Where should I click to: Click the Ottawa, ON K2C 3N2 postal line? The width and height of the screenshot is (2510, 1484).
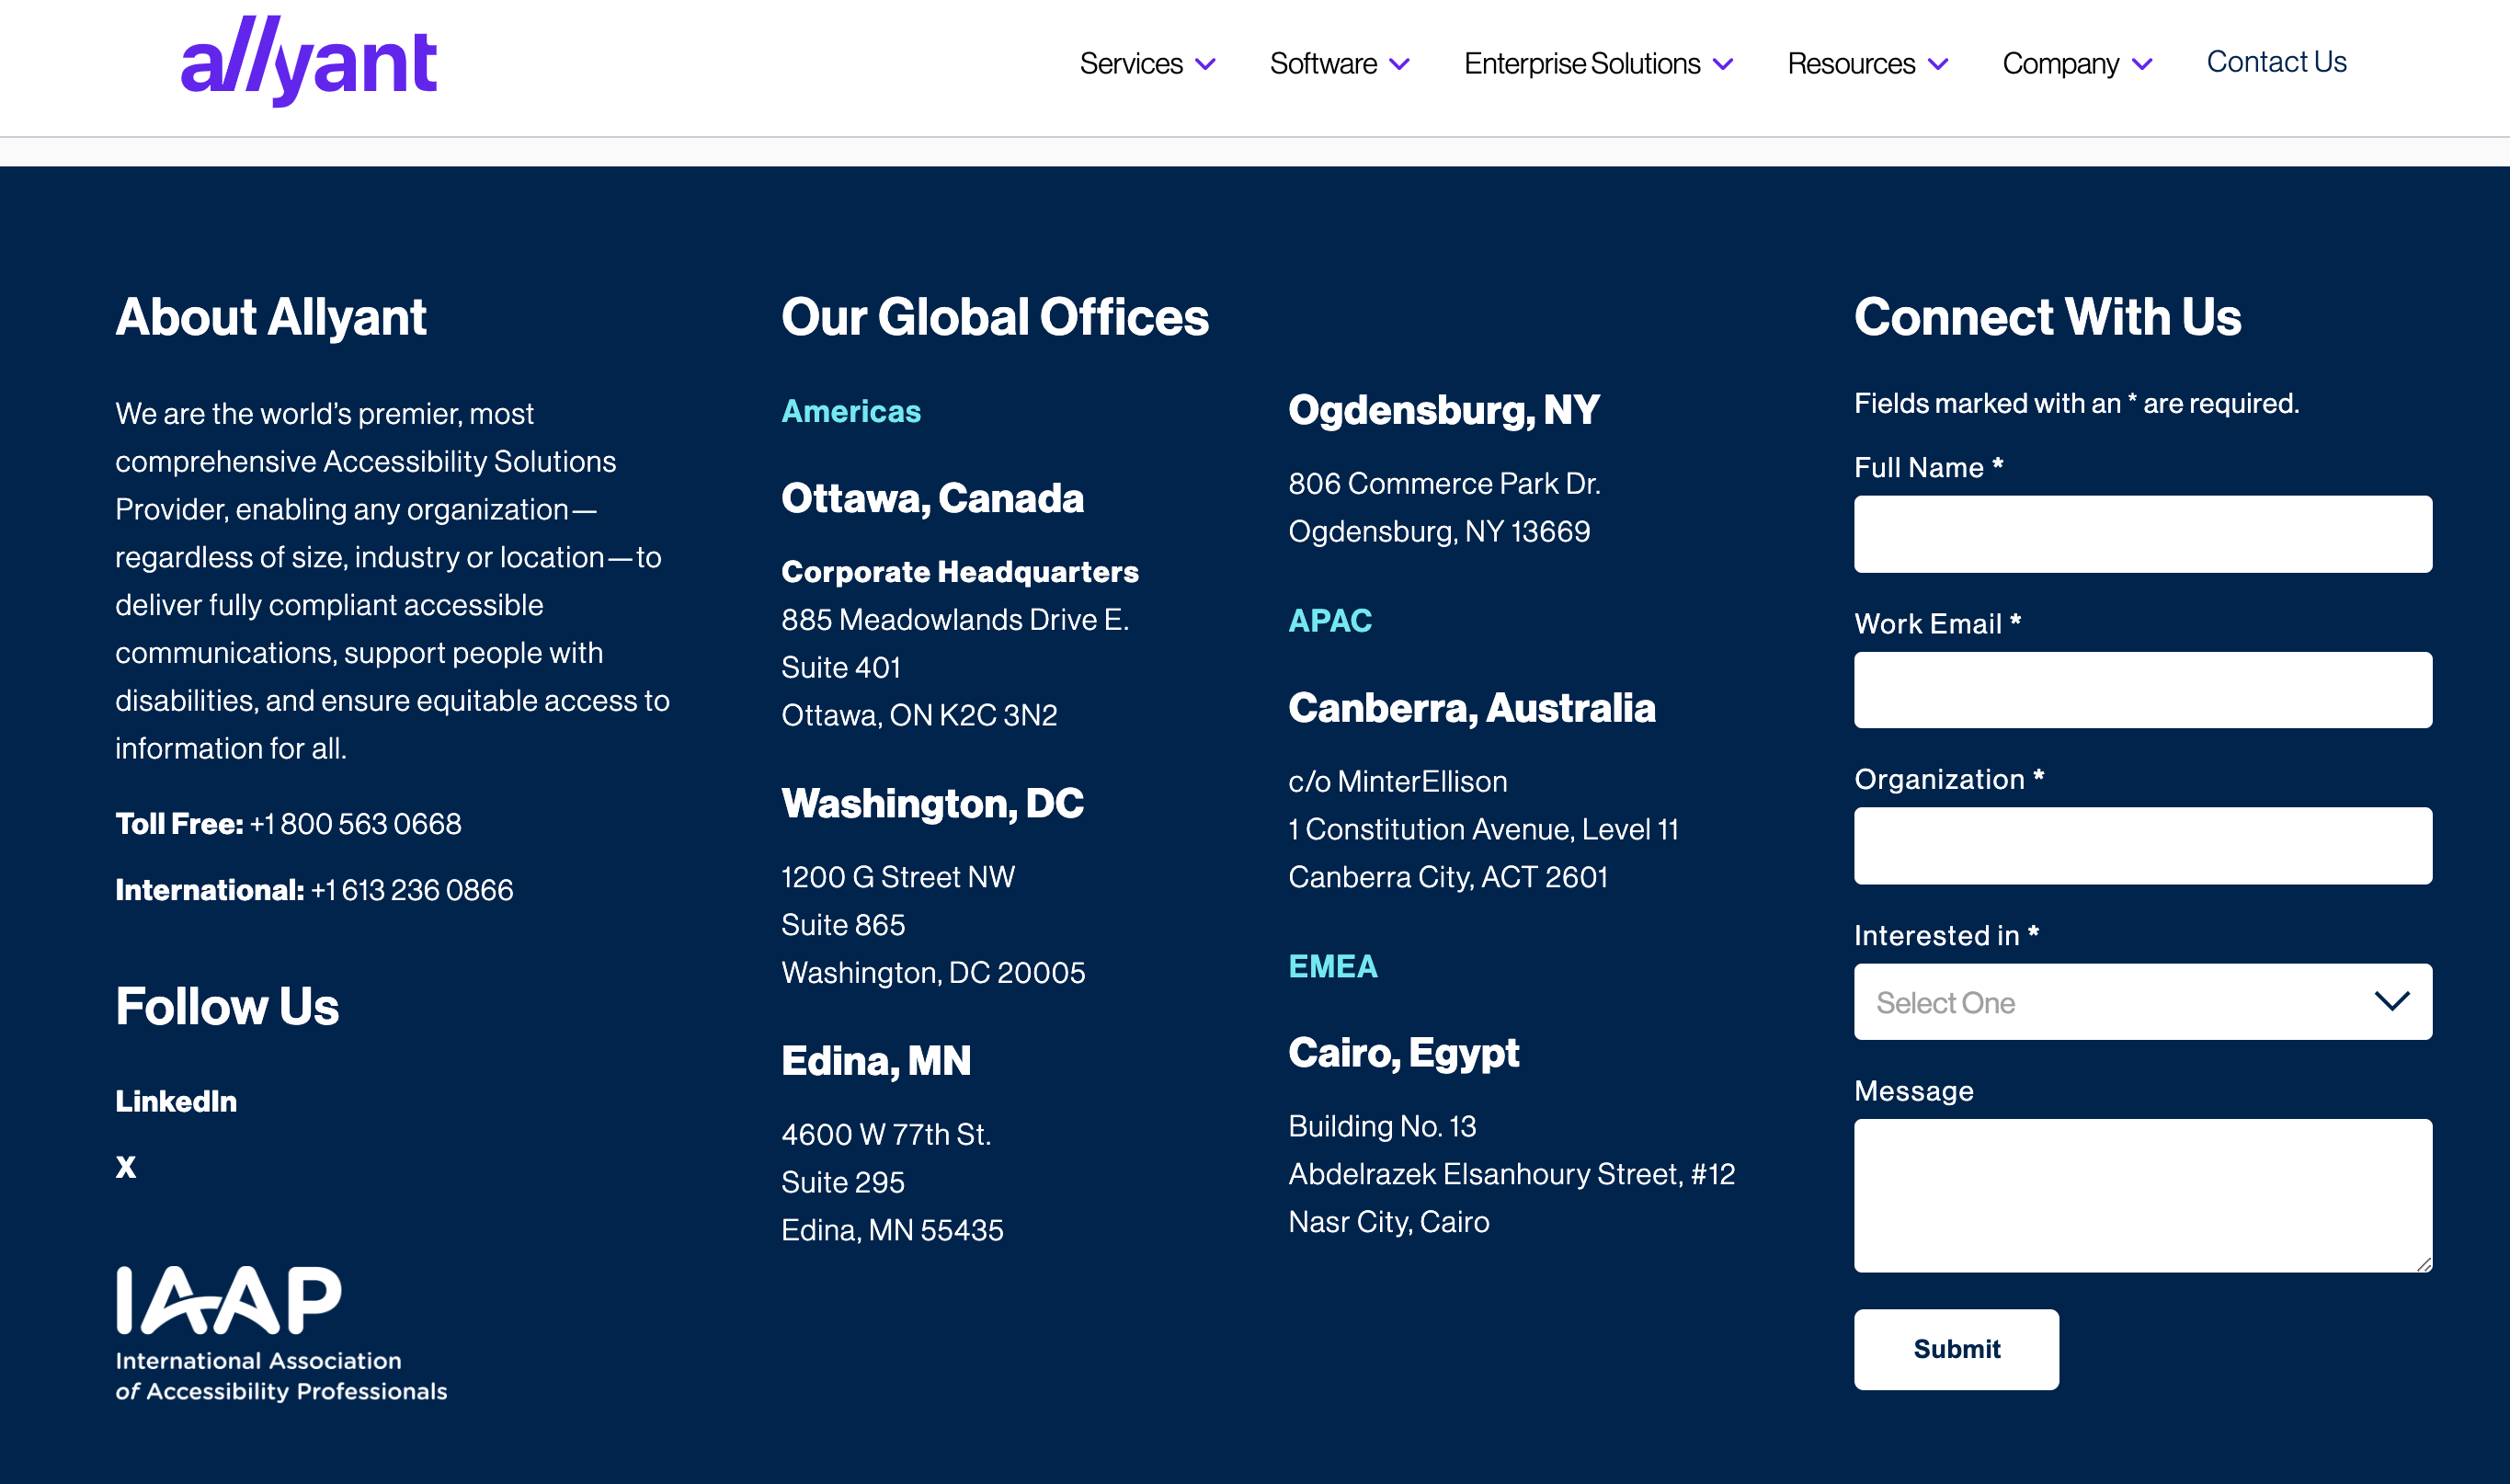coord(919,715)
